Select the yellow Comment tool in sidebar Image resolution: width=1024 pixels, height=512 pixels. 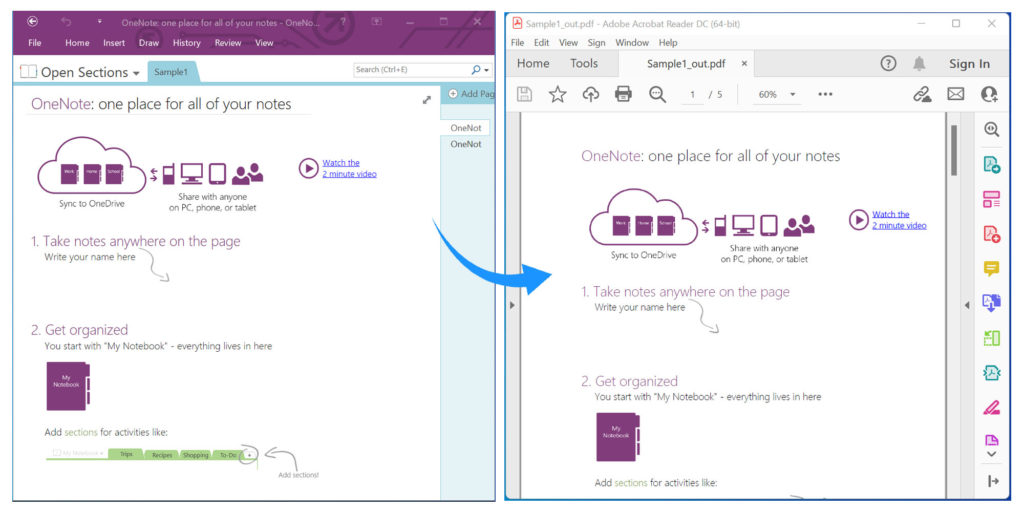pos(991,268)
